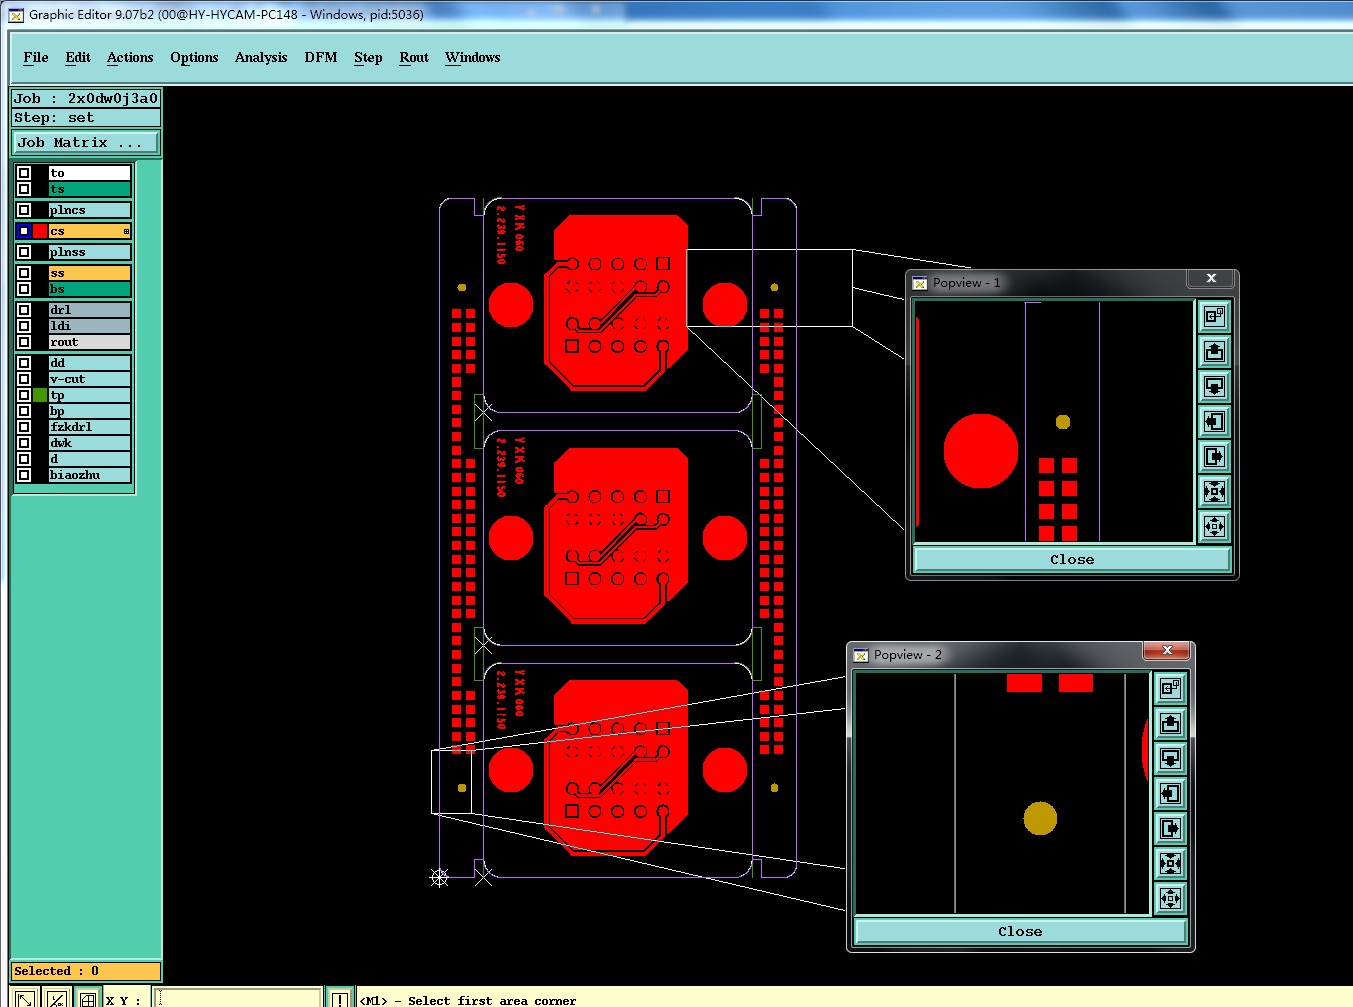
Task: Click the Popview - 2 preview canvas
Action: pos(1003,793)
